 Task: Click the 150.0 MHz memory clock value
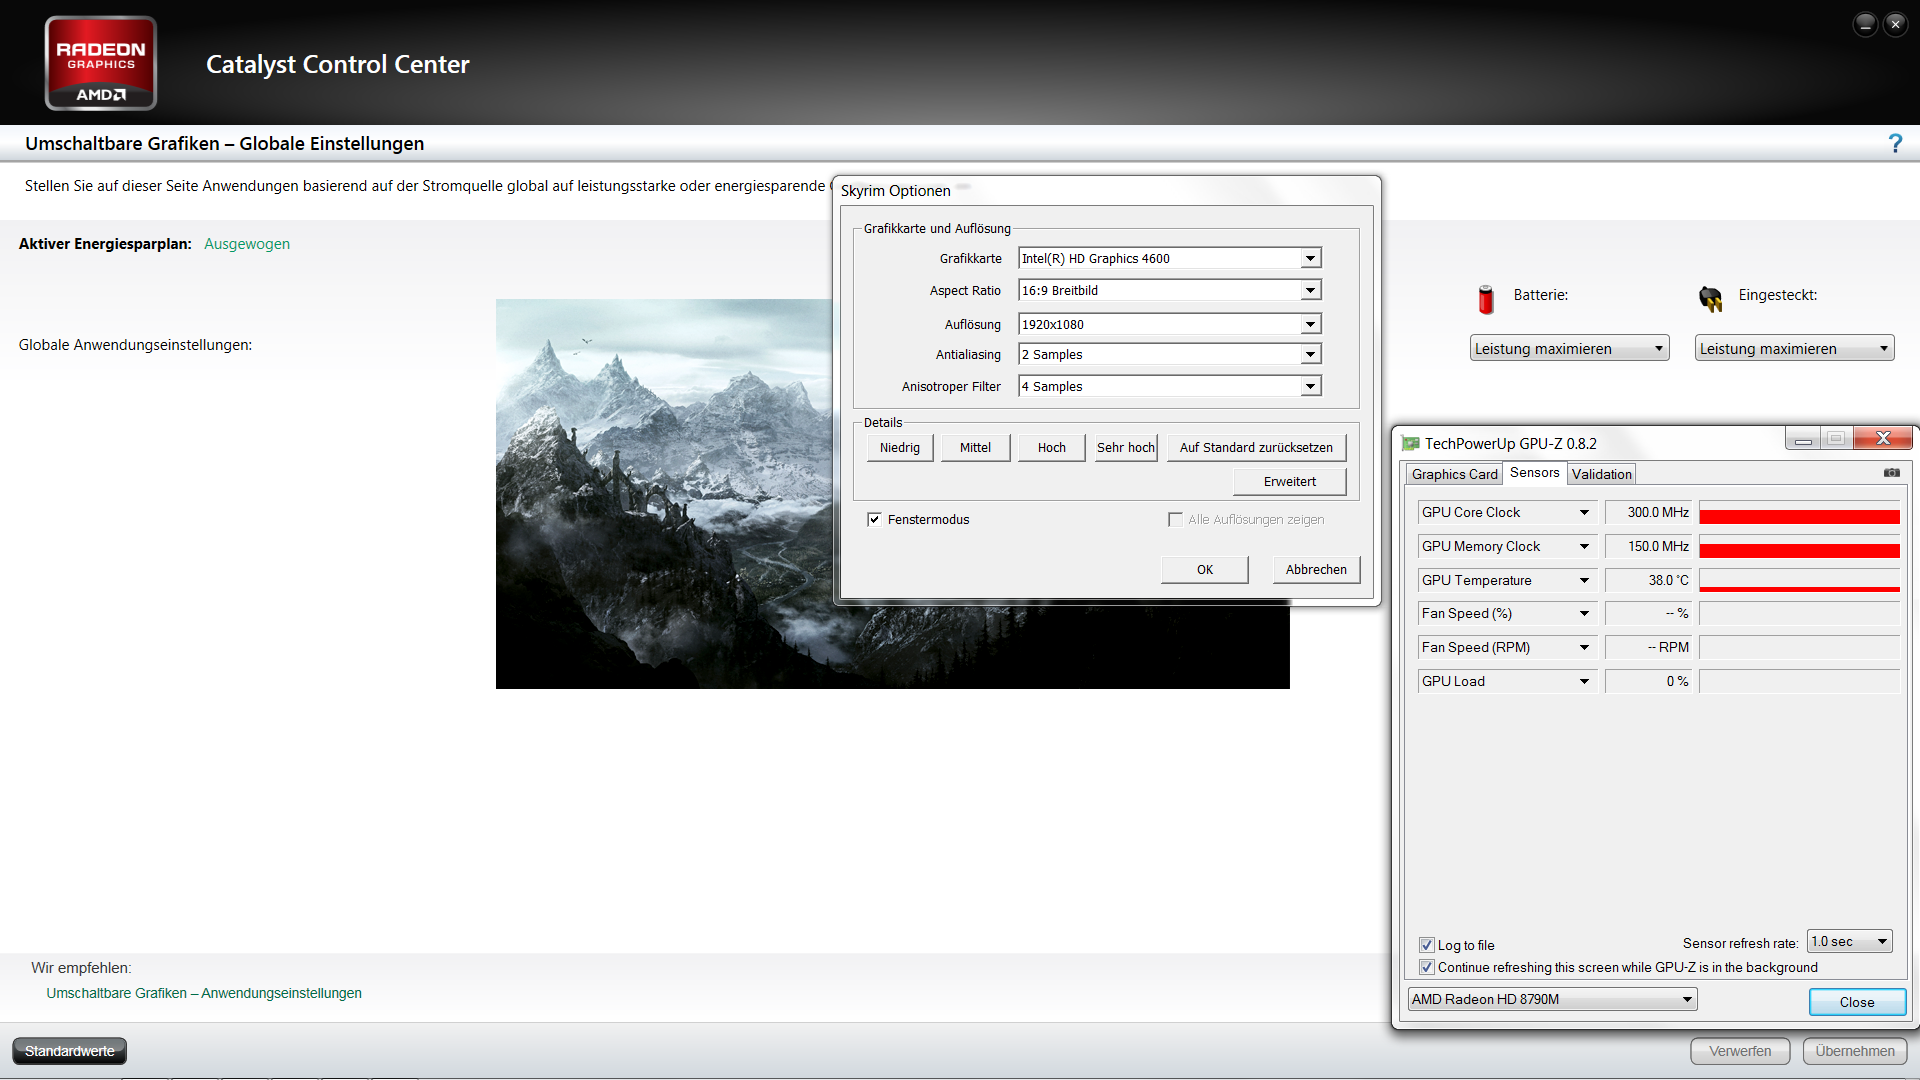click(x=1648, y=546)
